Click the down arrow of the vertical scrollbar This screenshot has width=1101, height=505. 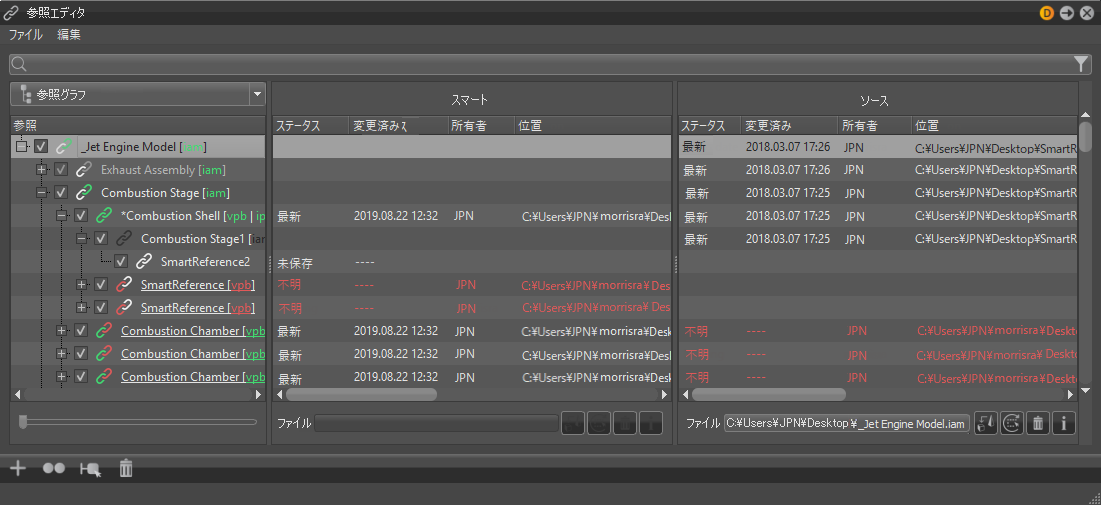pos(1086,390)
